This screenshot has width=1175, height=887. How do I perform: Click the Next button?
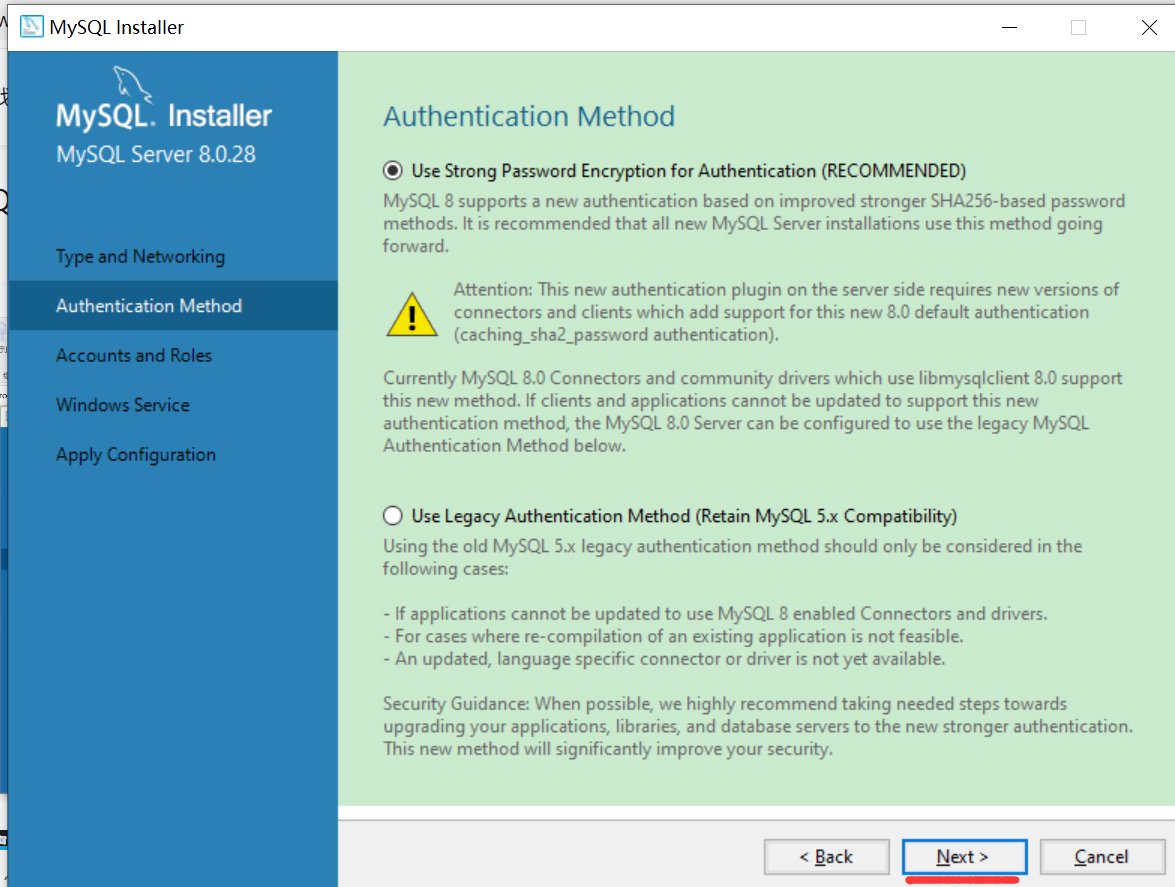point(964,856)
